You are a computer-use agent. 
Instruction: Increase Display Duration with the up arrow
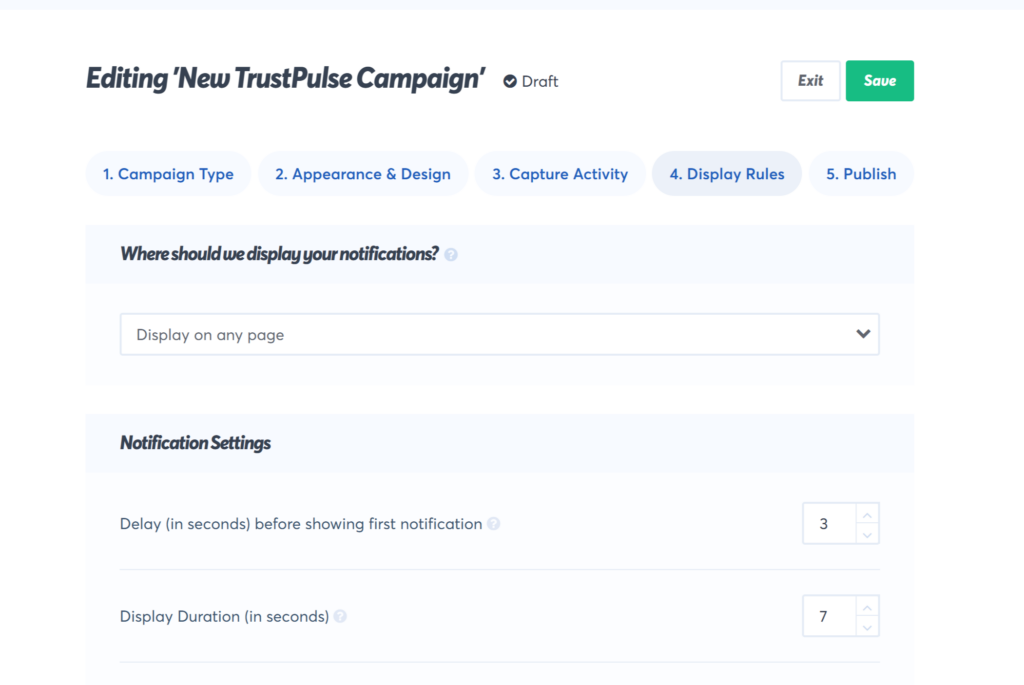pos(867,607)
